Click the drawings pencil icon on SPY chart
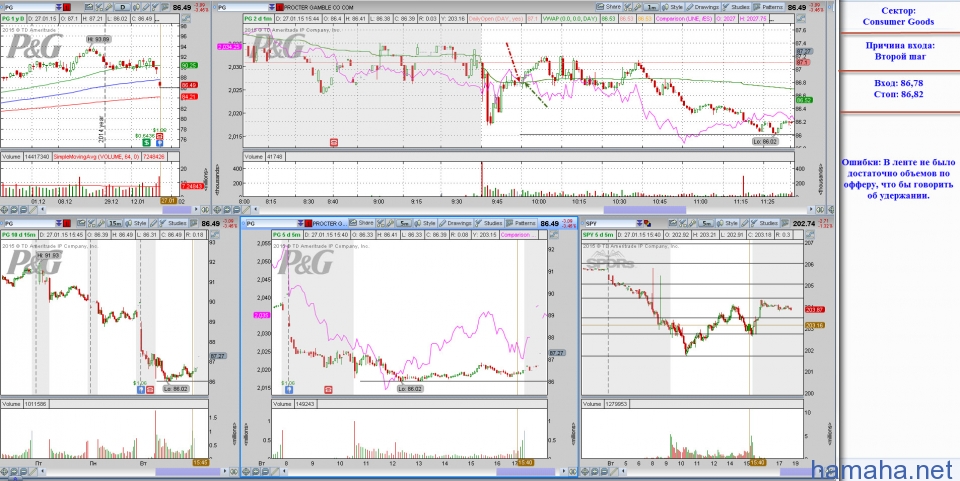 (744, 223)
